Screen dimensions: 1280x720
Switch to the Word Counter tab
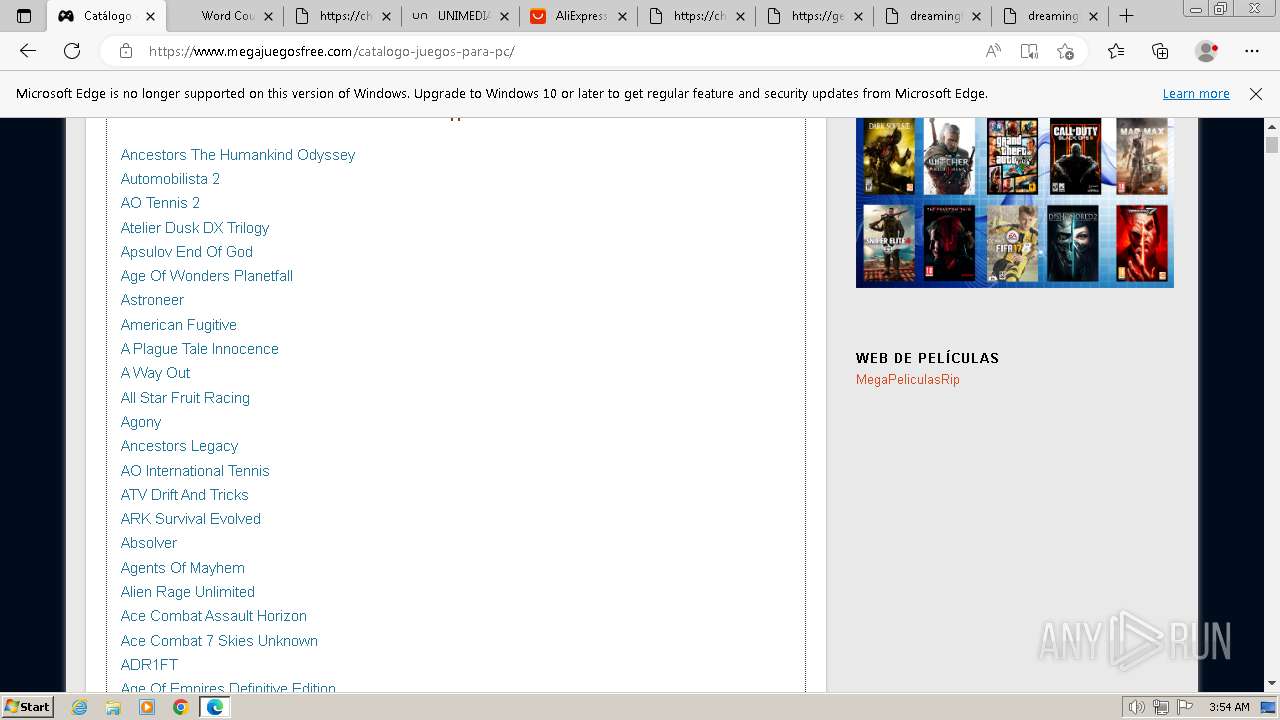pos(225,16)
